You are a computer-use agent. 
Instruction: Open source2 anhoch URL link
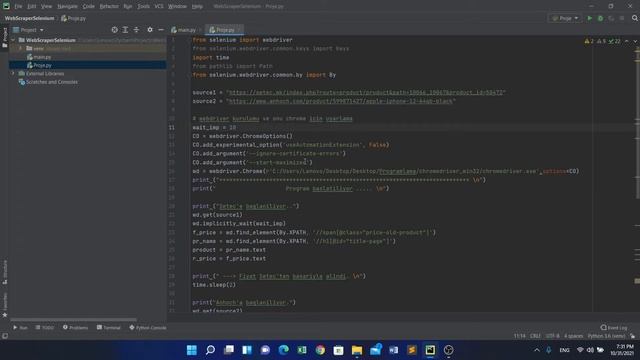click(x=341, y=101)
